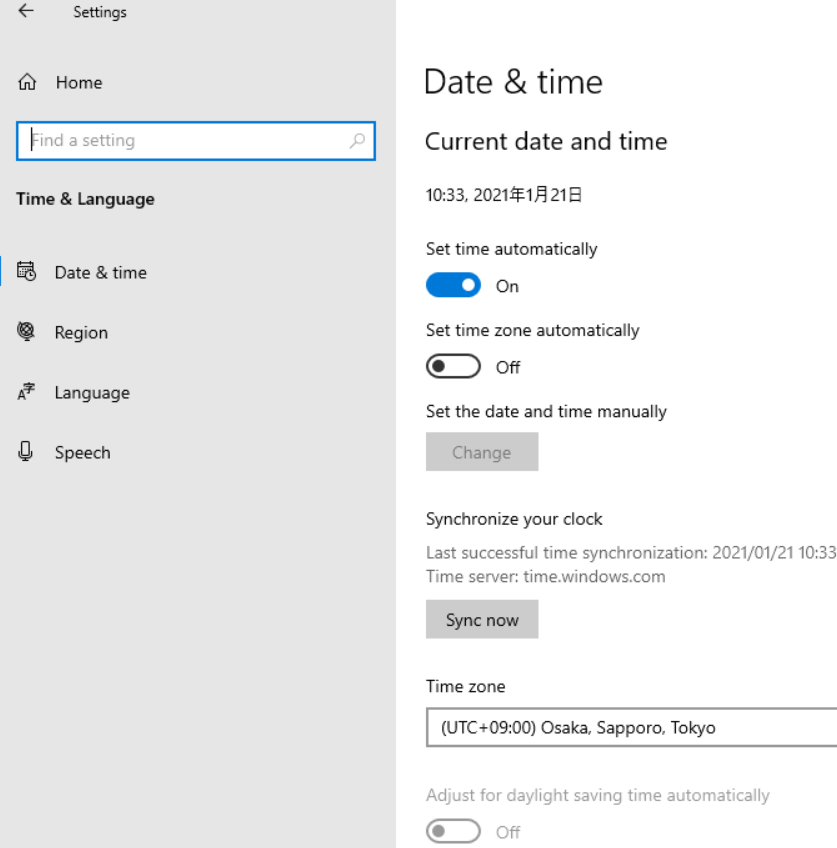Click the Home house icon

(28, 83)
